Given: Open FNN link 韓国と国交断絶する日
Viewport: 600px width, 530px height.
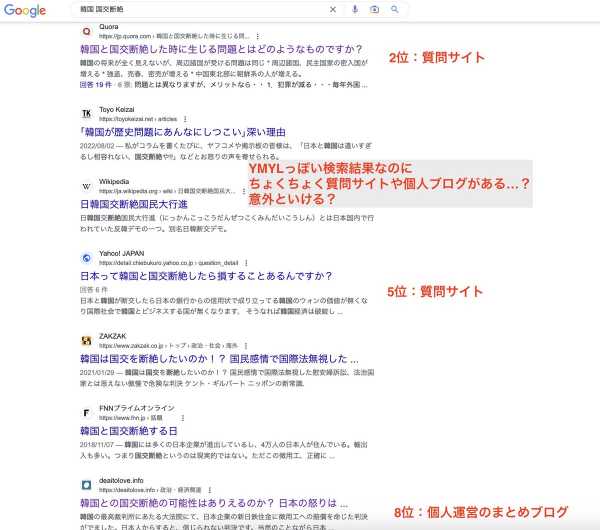Looking at the screenshot, I should click(129, 431).
